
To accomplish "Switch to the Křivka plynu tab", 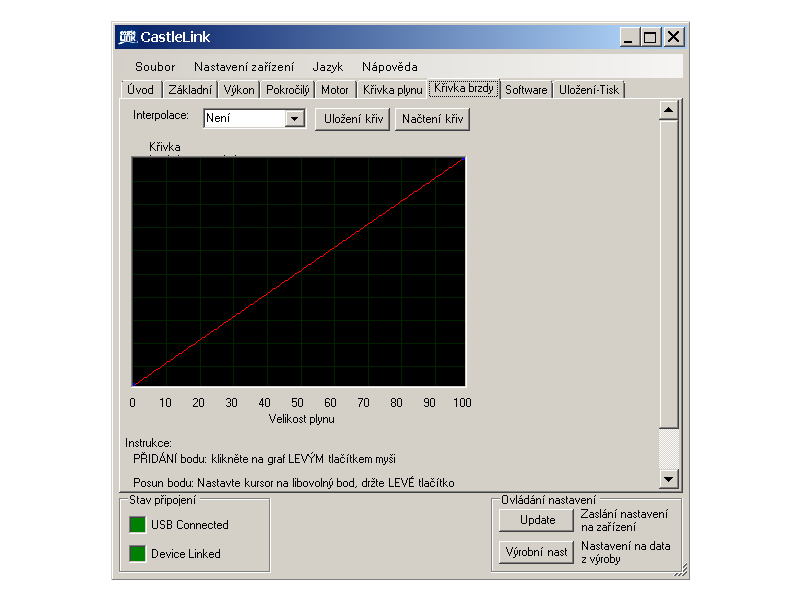I will (392, 90).
